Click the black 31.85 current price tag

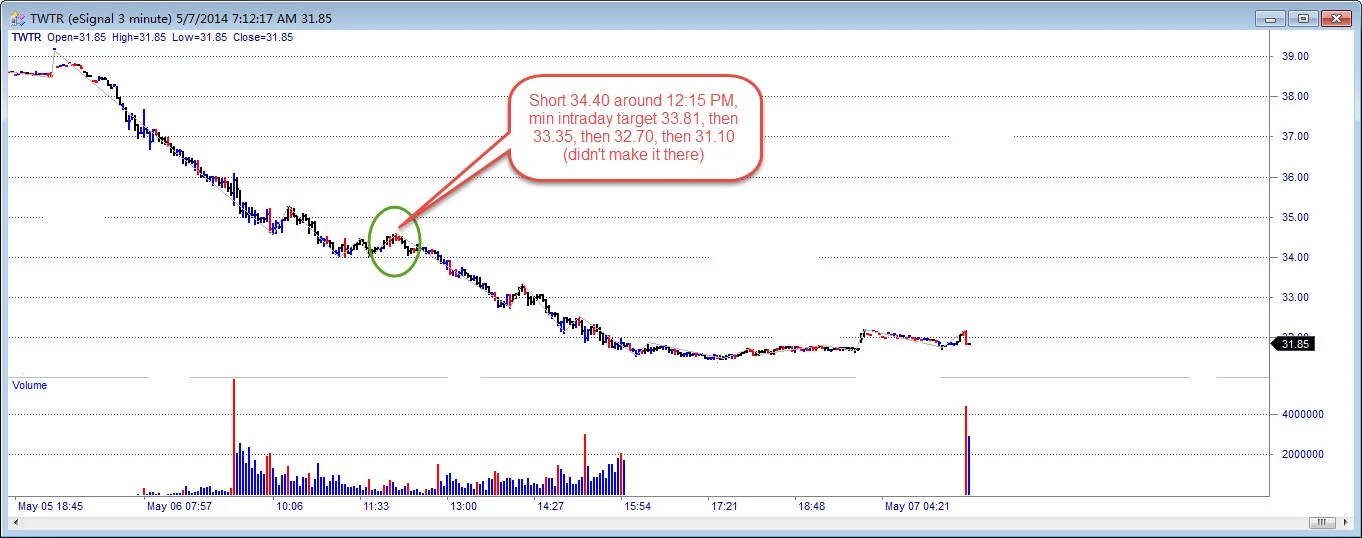pos(1294,344)
